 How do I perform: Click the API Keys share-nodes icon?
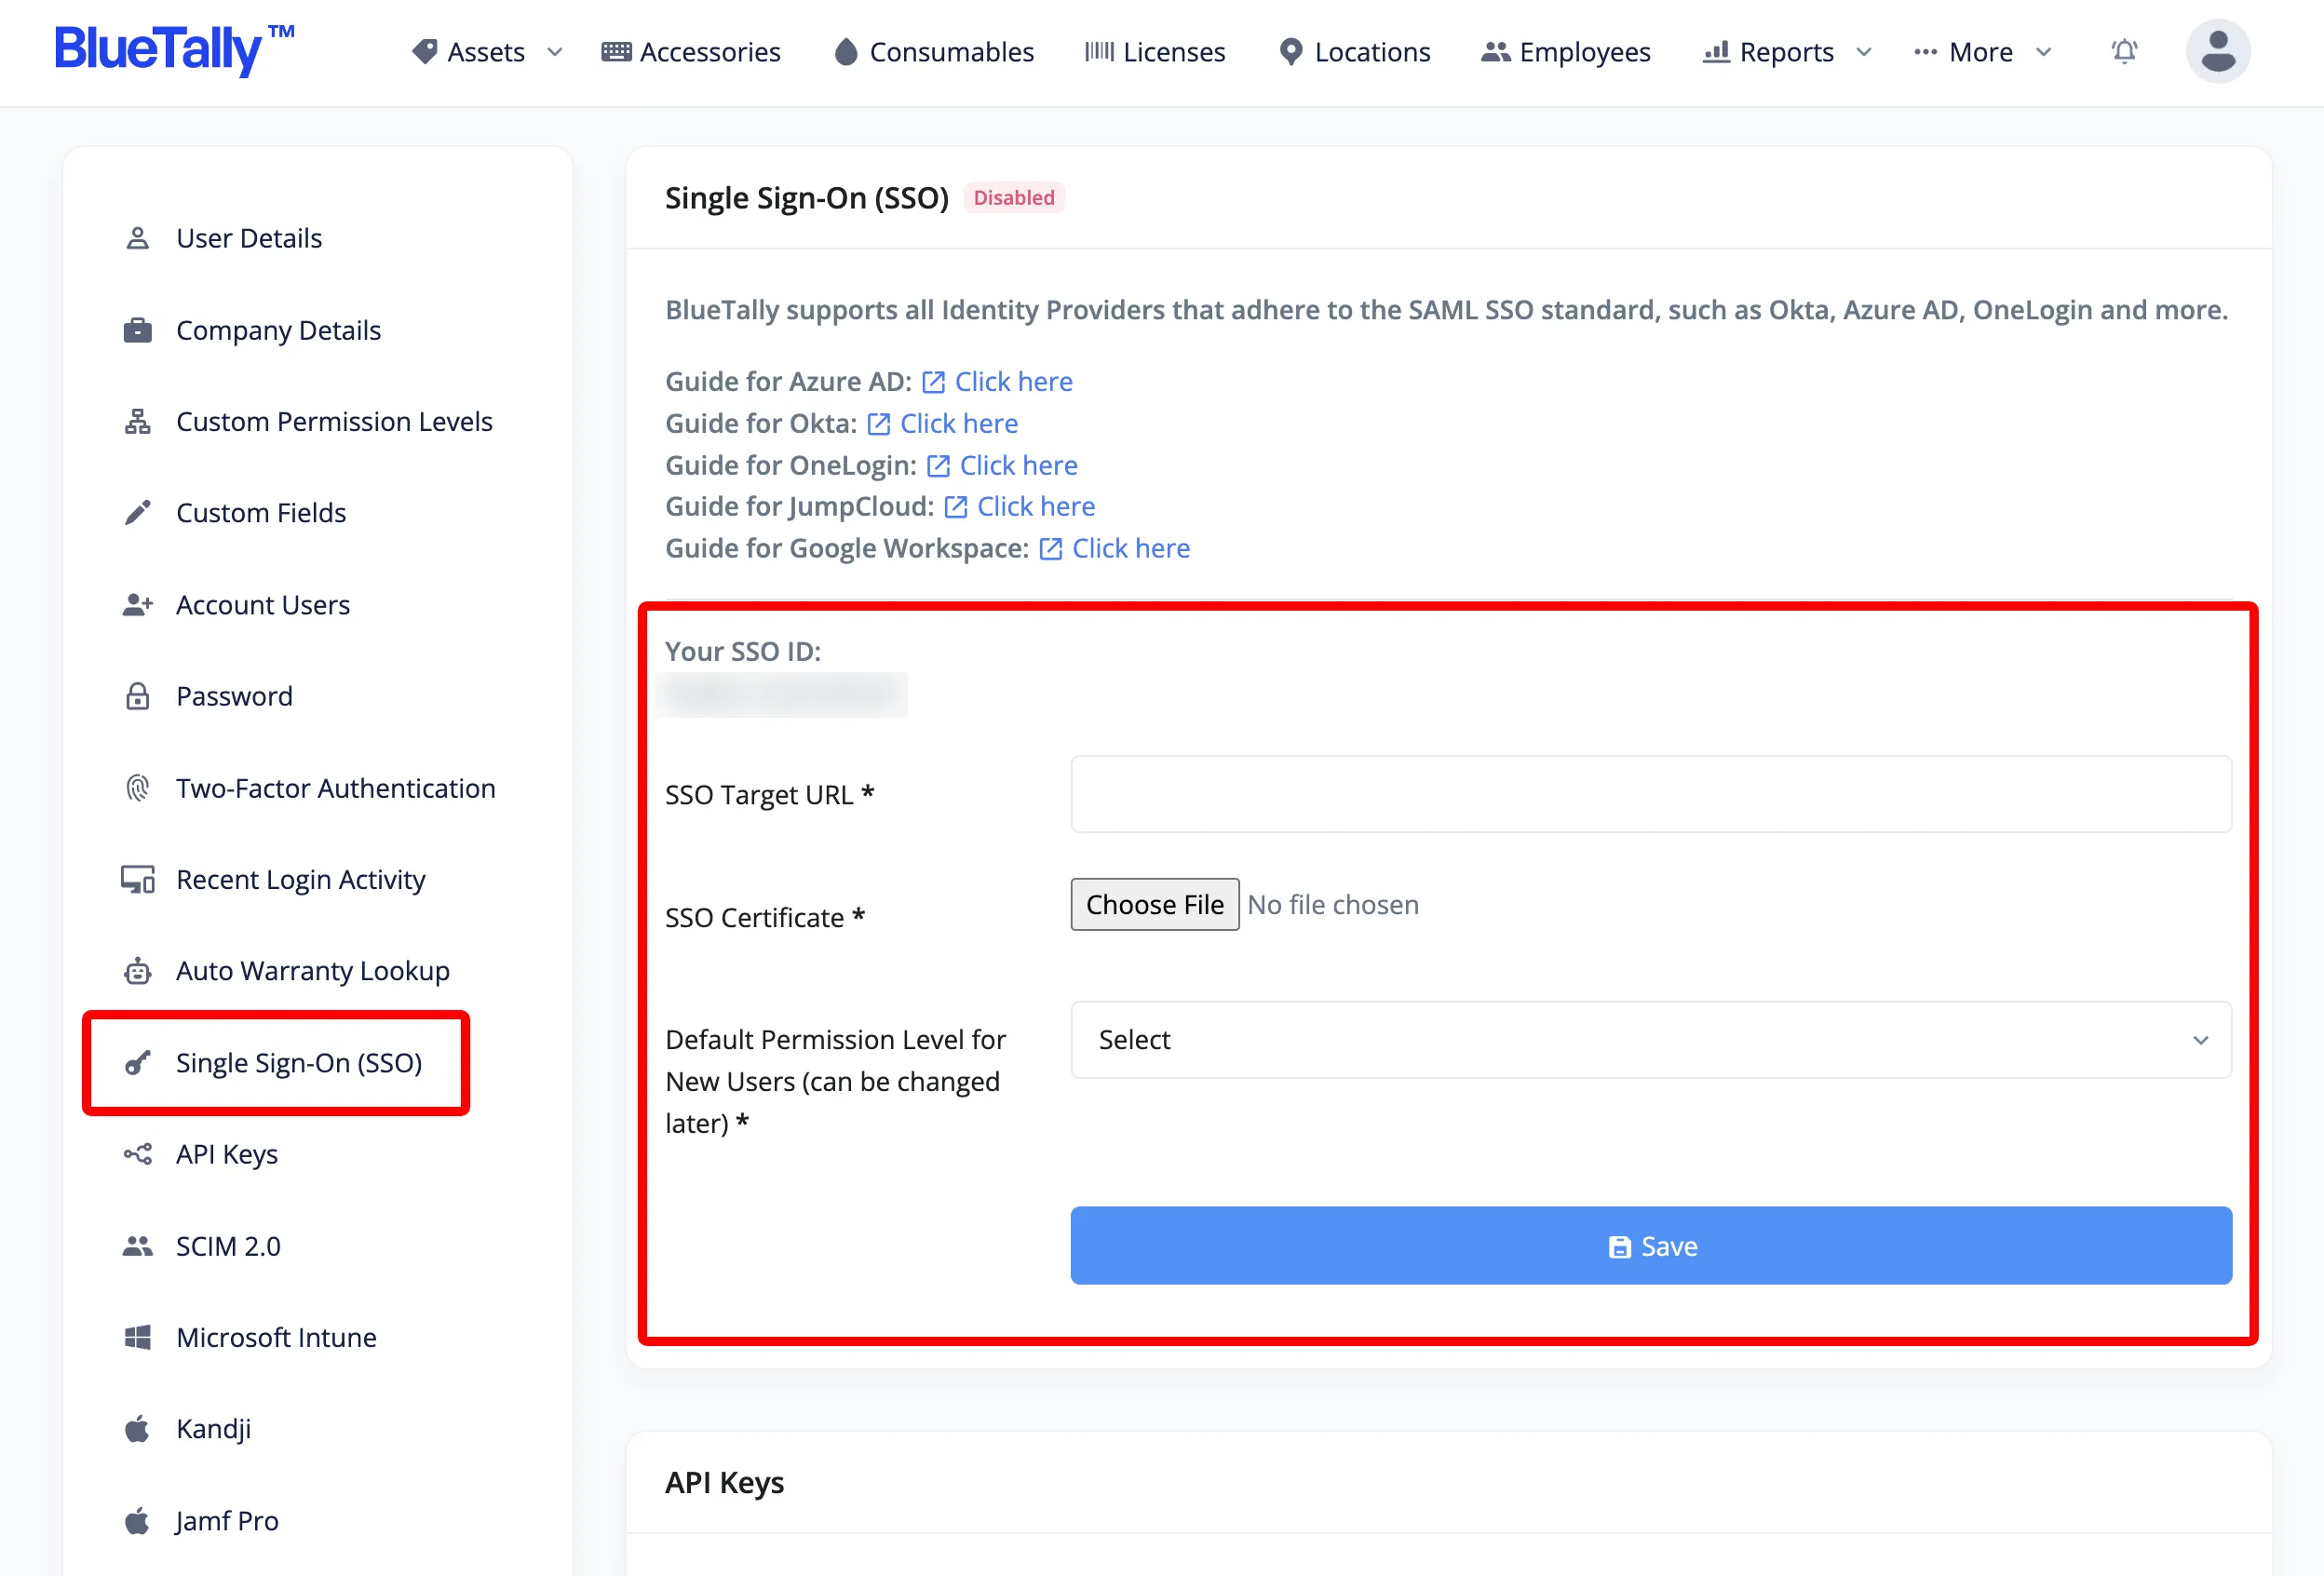(x=138, y=1154)
